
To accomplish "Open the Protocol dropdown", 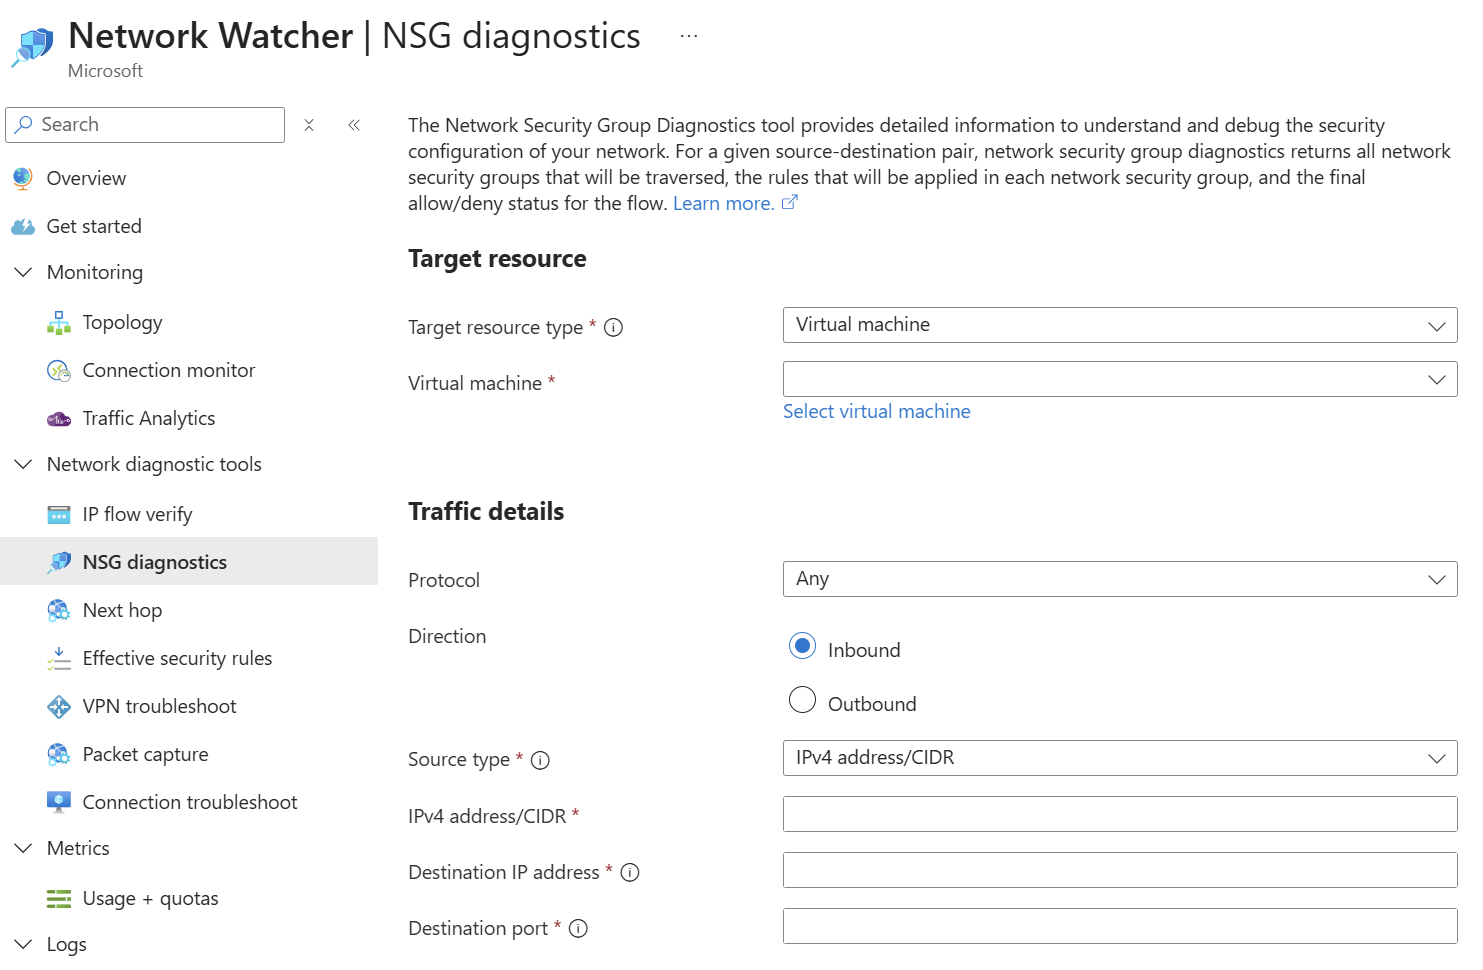I will pyautogui.click(x=1119, y=579).
